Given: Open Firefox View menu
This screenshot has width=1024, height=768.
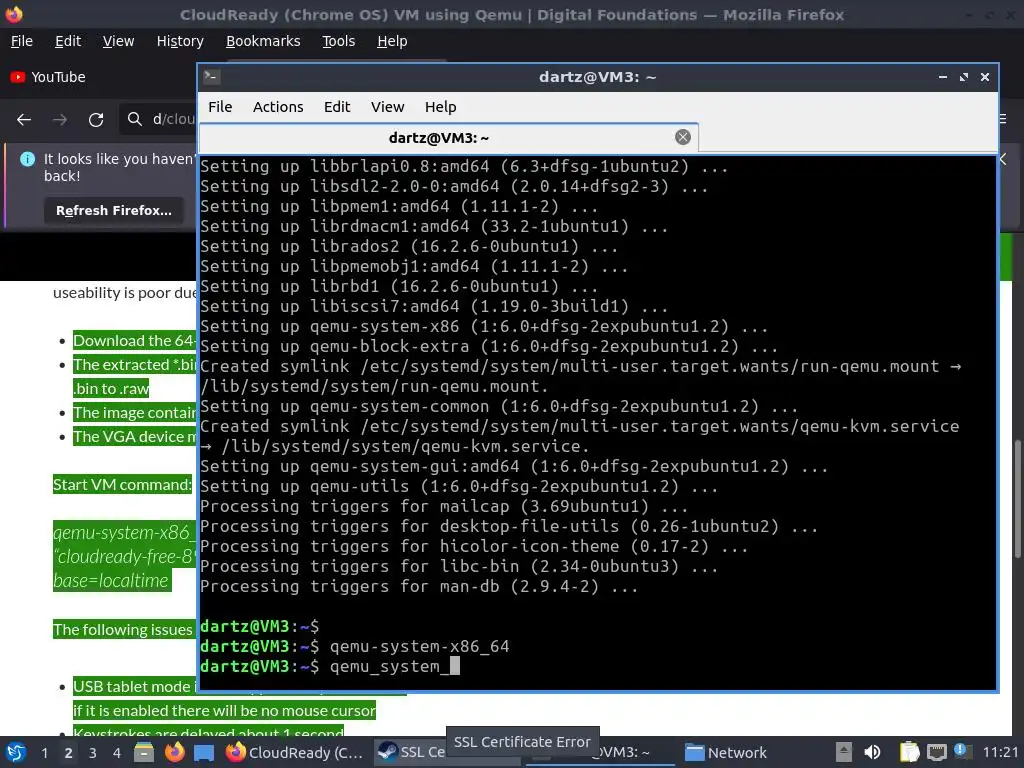Looking at the screenshot, I should (x=118, y=41).
